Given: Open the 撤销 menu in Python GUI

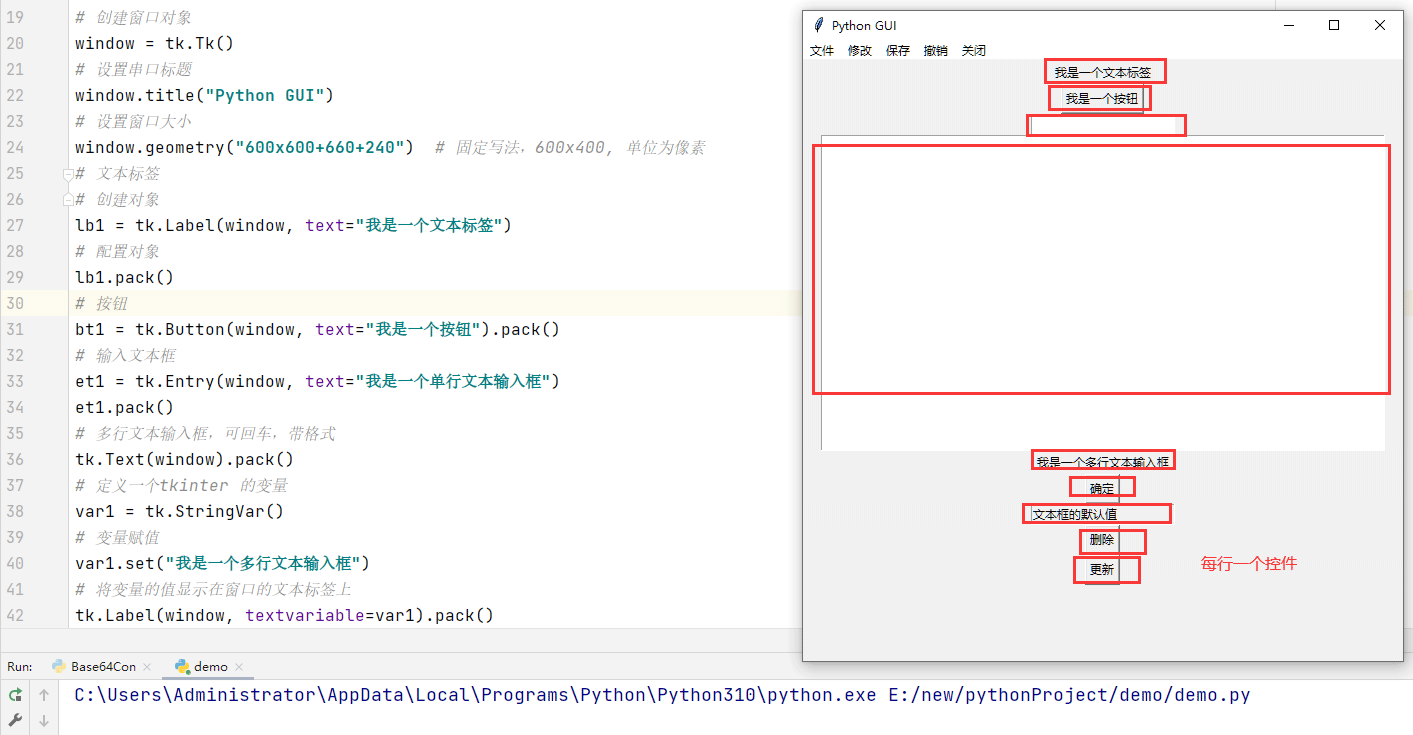Looking at the screenshot, I should point(936,51).
